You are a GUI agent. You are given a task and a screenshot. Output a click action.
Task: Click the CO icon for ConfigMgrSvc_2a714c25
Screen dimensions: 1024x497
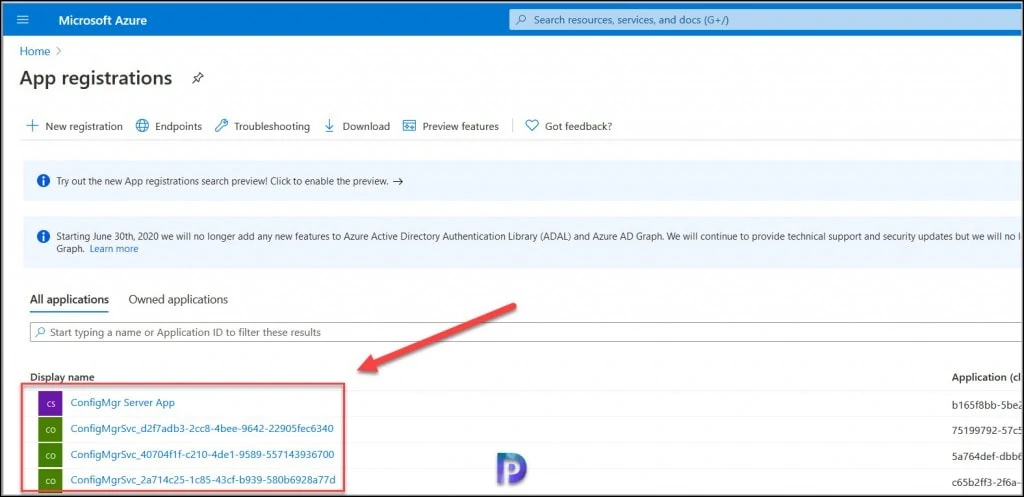coord(50,482)
